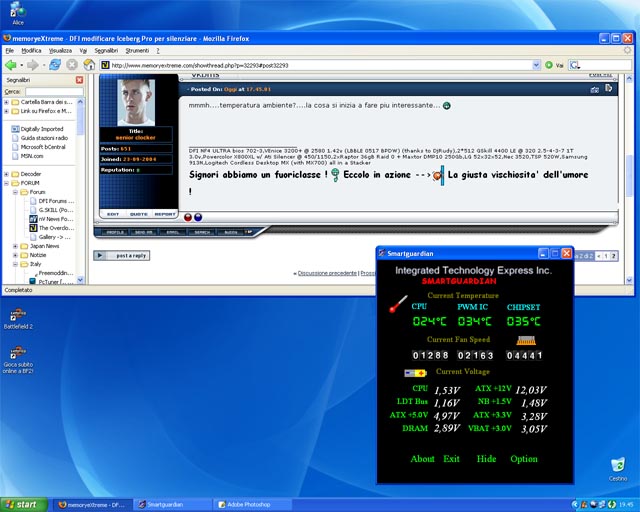
Task: Click the bookmarks sidebar scroll down arrow
Action: pyautogui.click(x=80, y=280)
